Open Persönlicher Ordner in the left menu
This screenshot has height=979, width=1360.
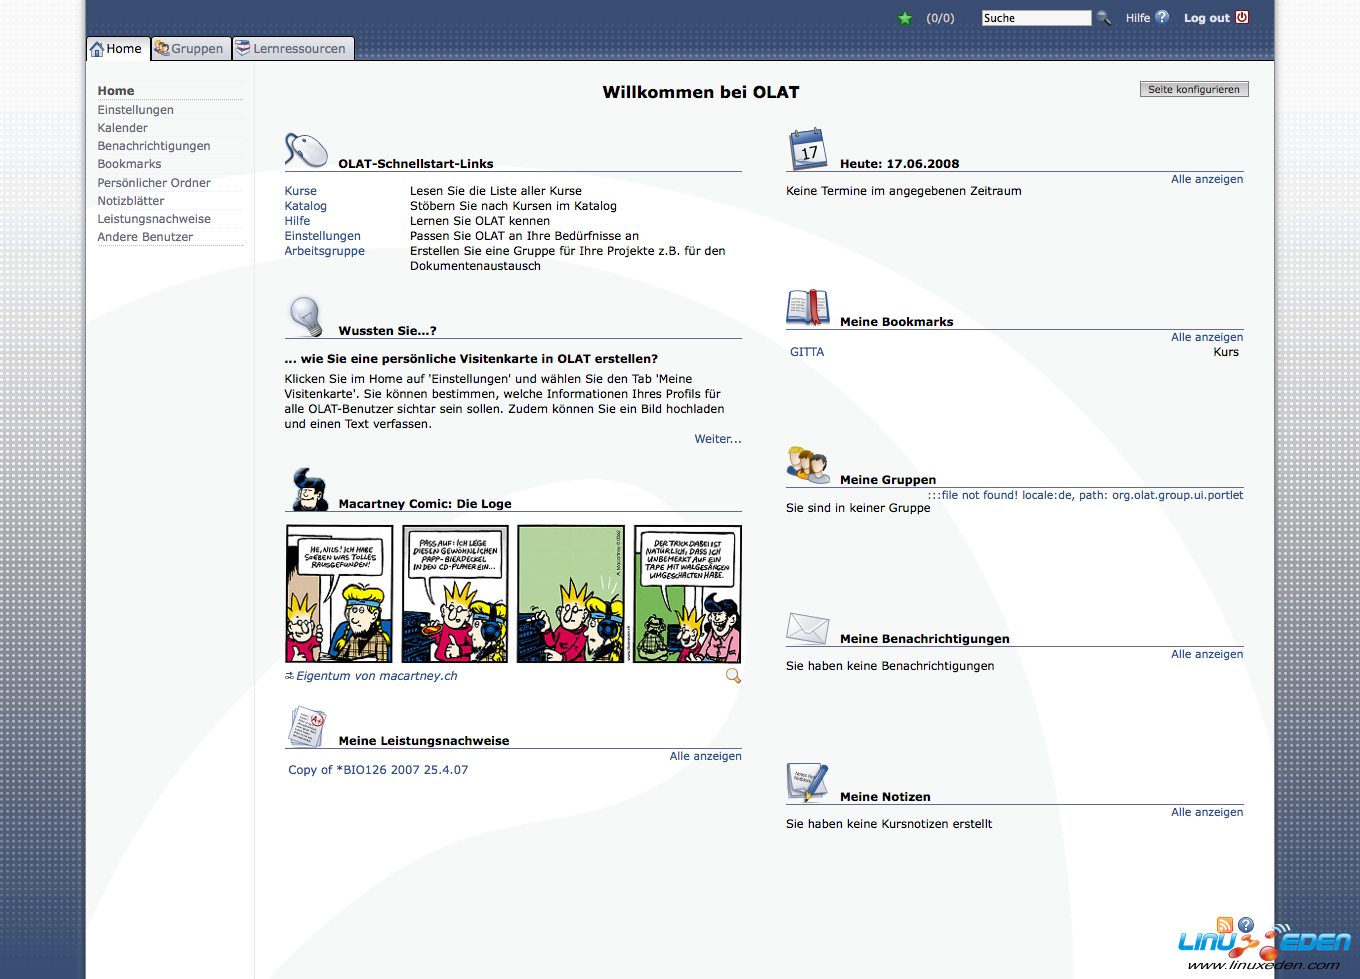click(x=154, y=183)
